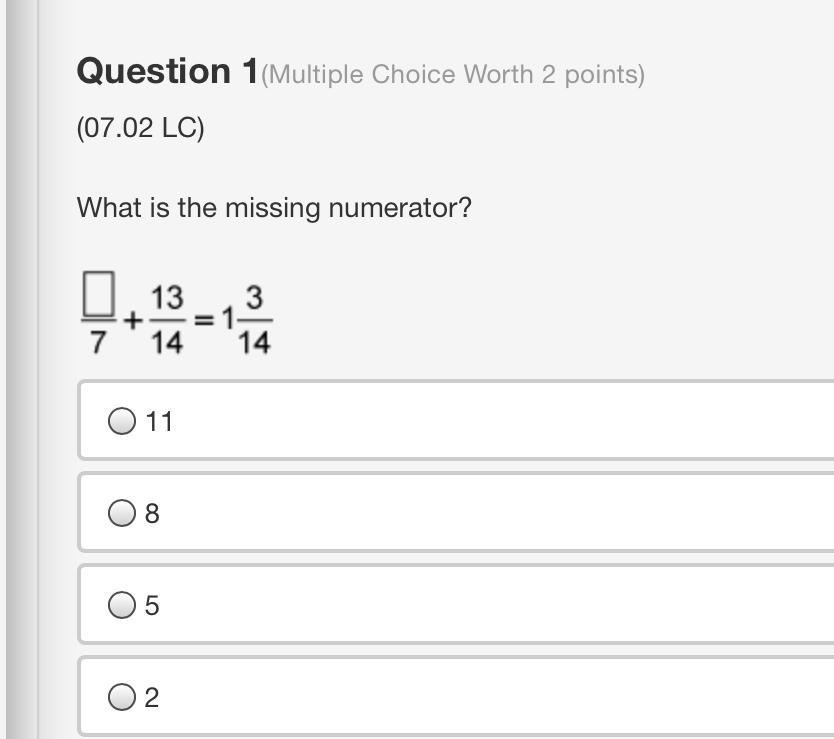Click empty space inside the answer 11 box
This screenshot has height=739, width=834.
pos(479,421)
